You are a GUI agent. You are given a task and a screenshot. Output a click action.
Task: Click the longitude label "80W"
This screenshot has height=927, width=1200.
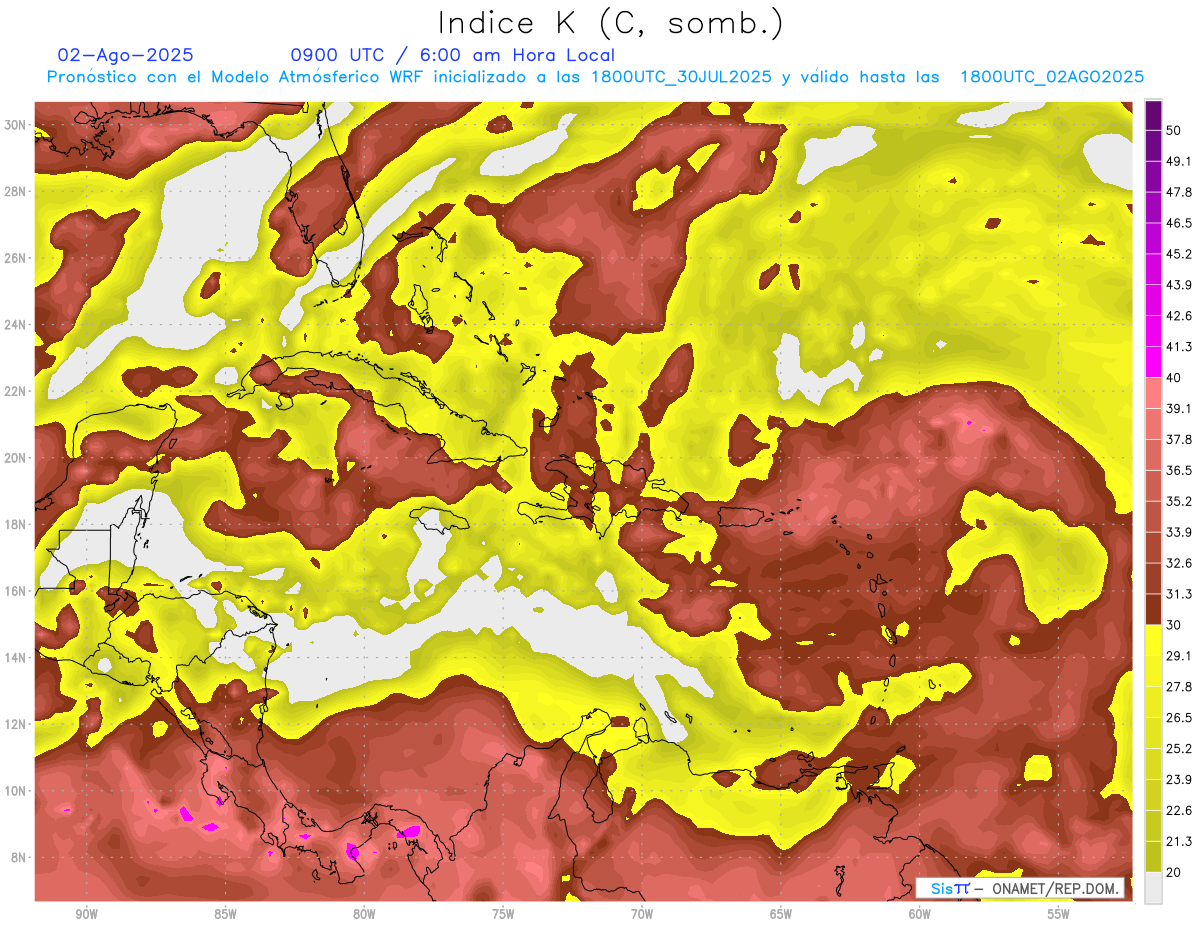364,914
